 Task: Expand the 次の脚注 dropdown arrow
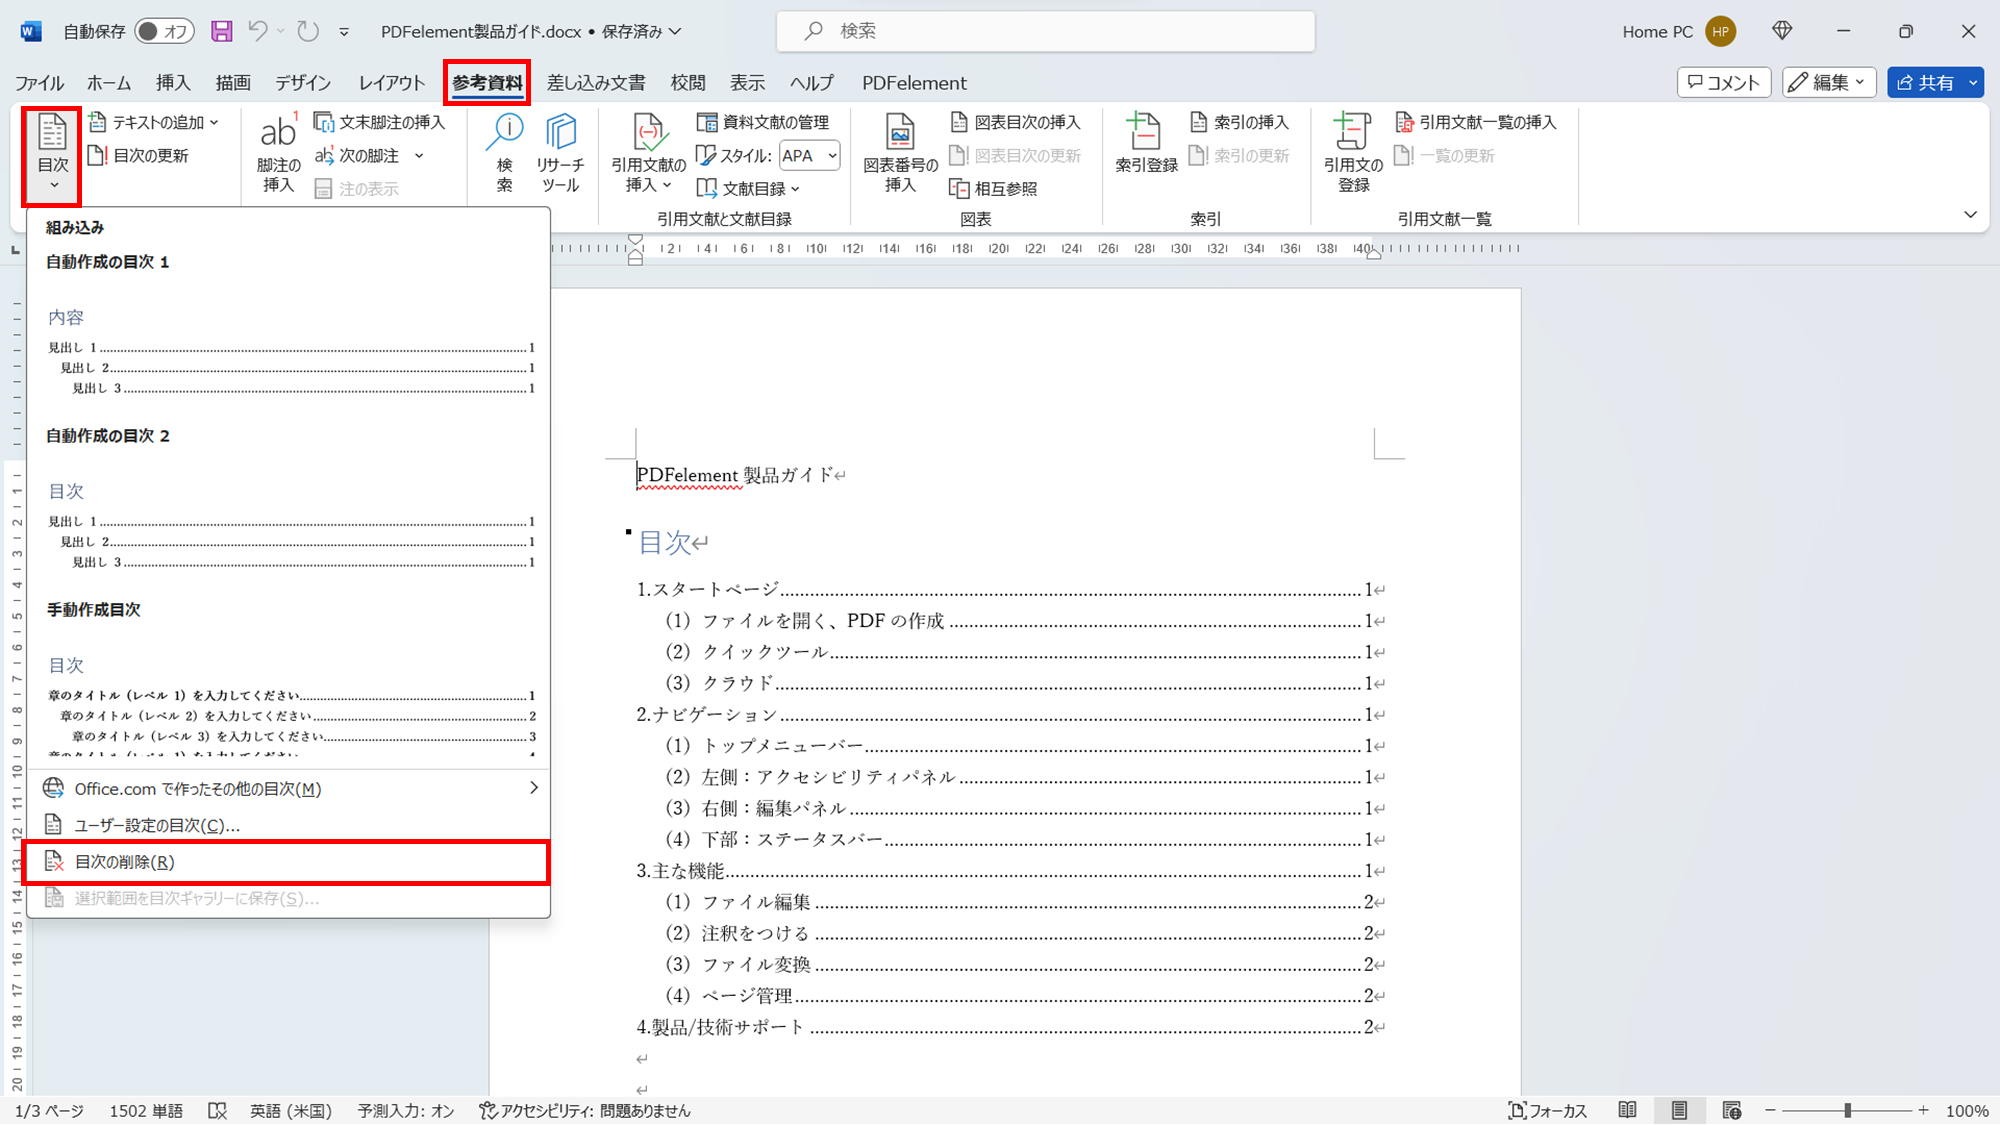(x=419, y=156)
